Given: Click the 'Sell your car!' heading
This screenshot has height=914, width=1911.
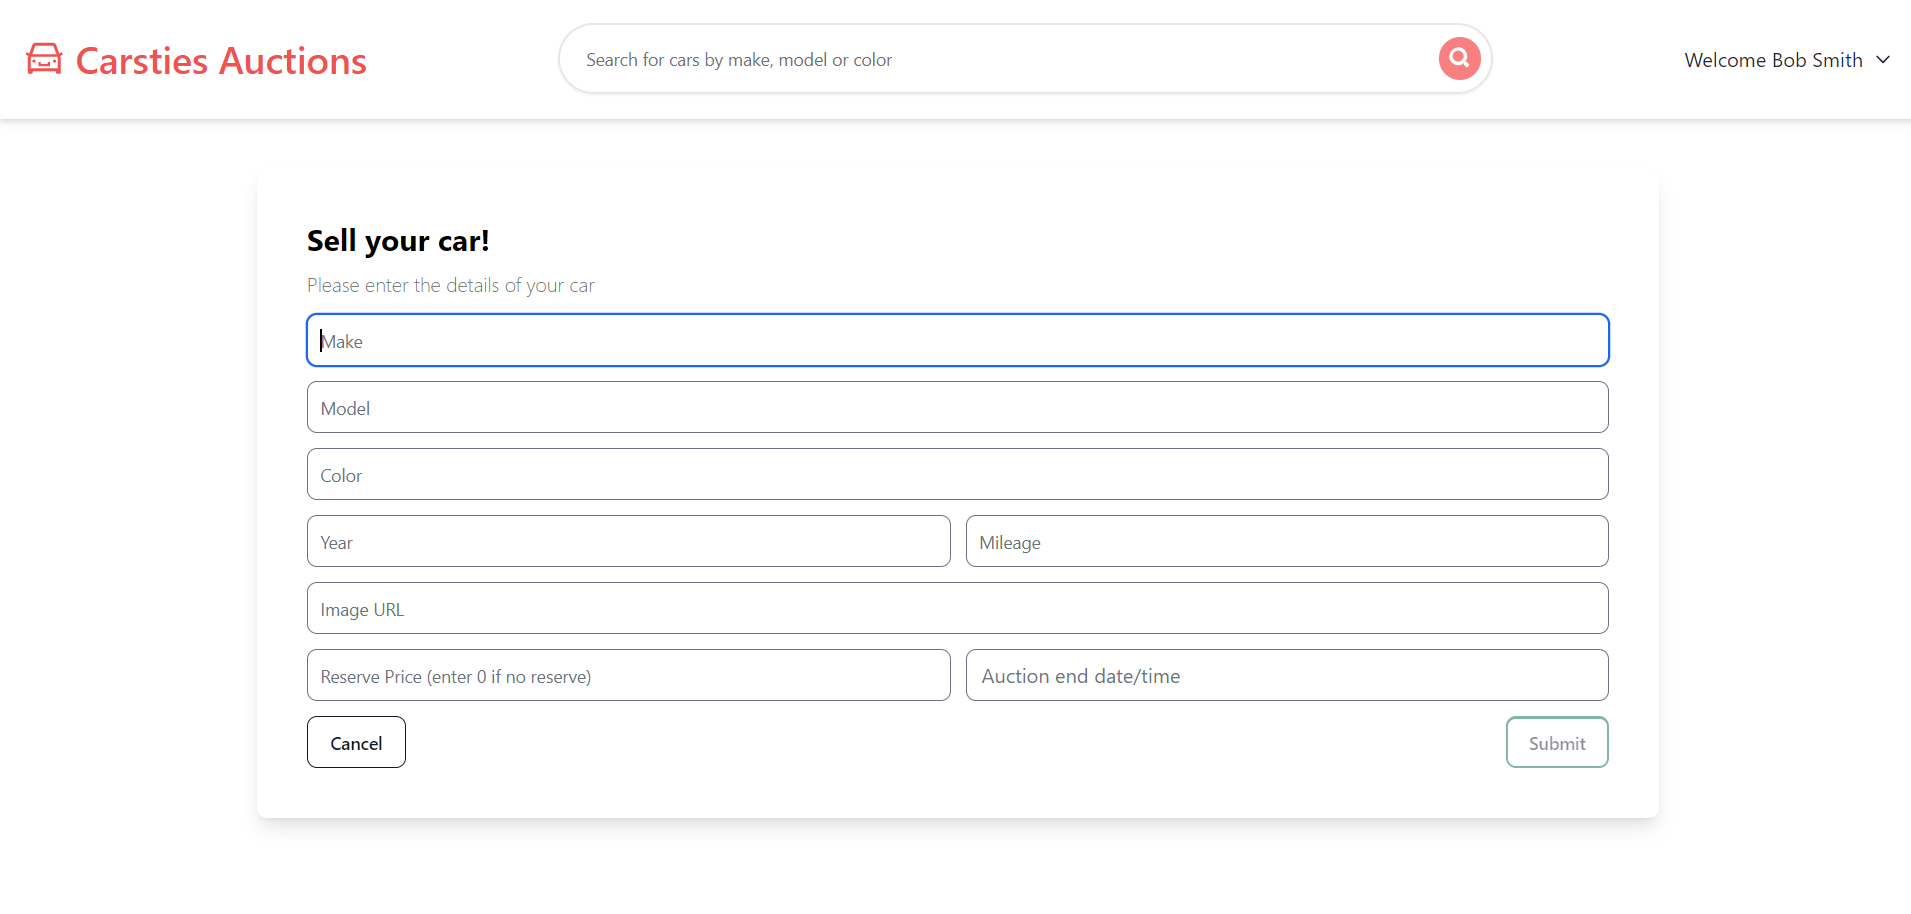Looking at the screenshot, I should tap(398, 241).
